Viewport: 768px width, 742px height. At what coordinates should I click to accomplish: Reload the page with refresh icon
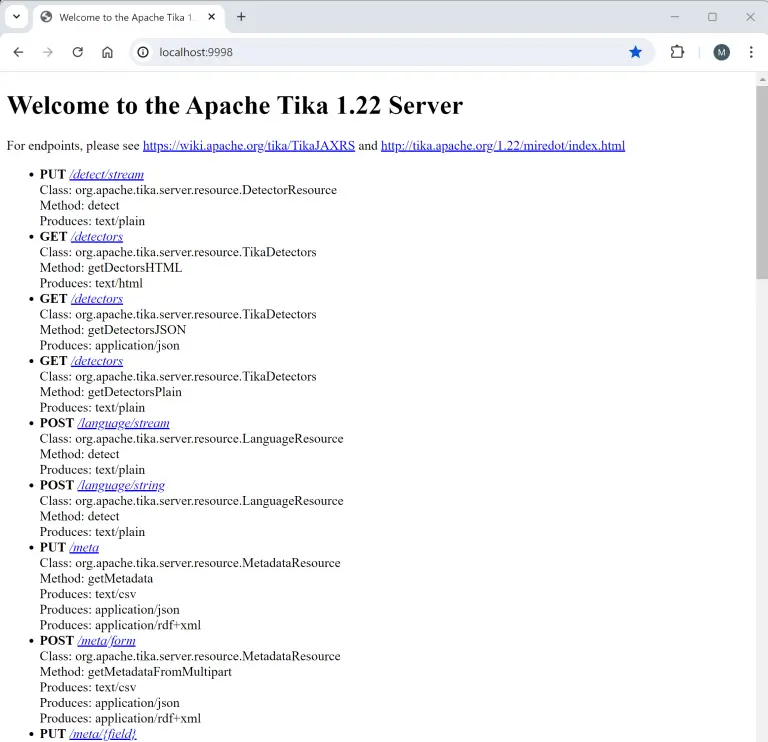point(77,52)
